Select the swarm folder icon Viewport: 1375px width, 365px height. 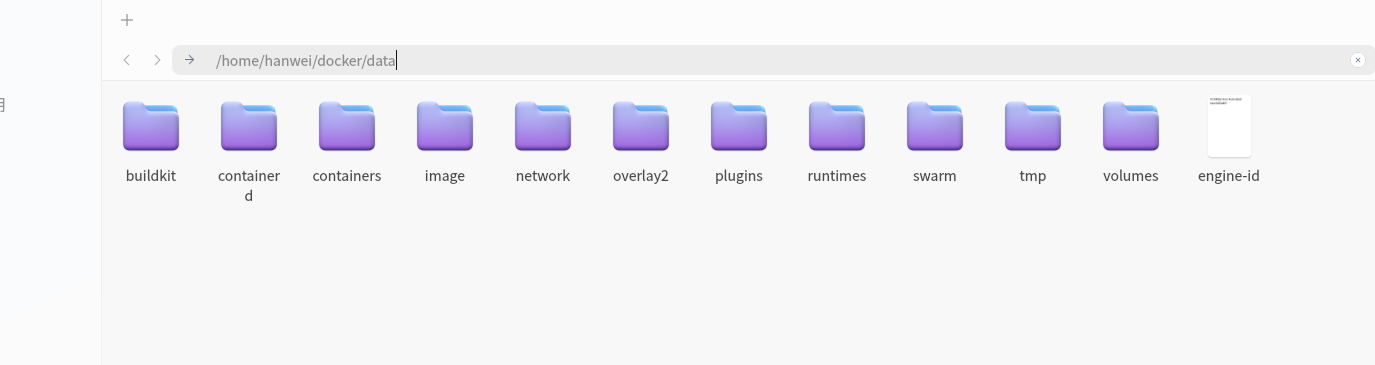tap(935, 126)
